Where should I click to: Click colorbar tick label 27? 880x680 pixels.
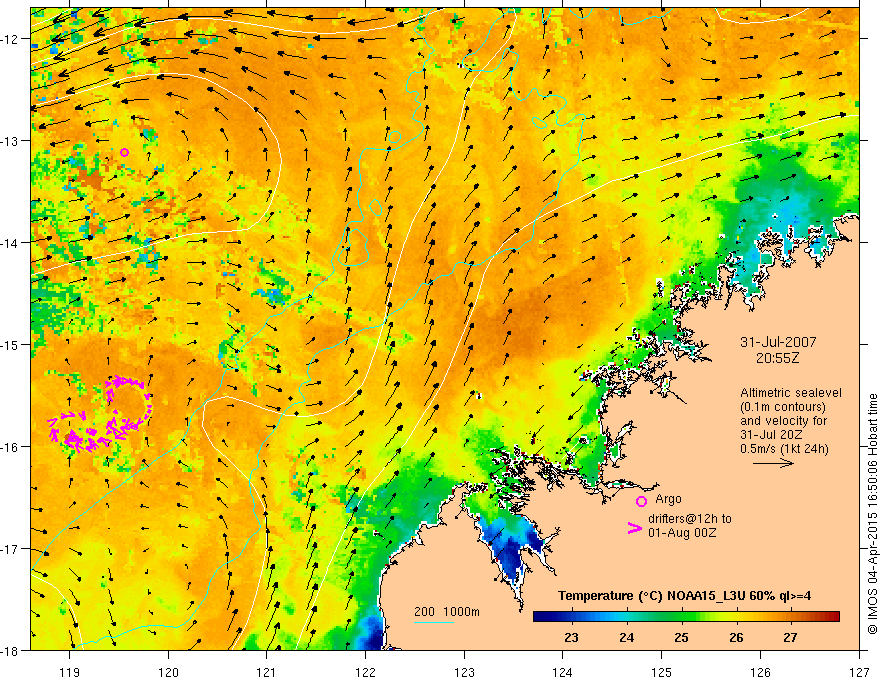pyautogui.click(x=790, y=638)
